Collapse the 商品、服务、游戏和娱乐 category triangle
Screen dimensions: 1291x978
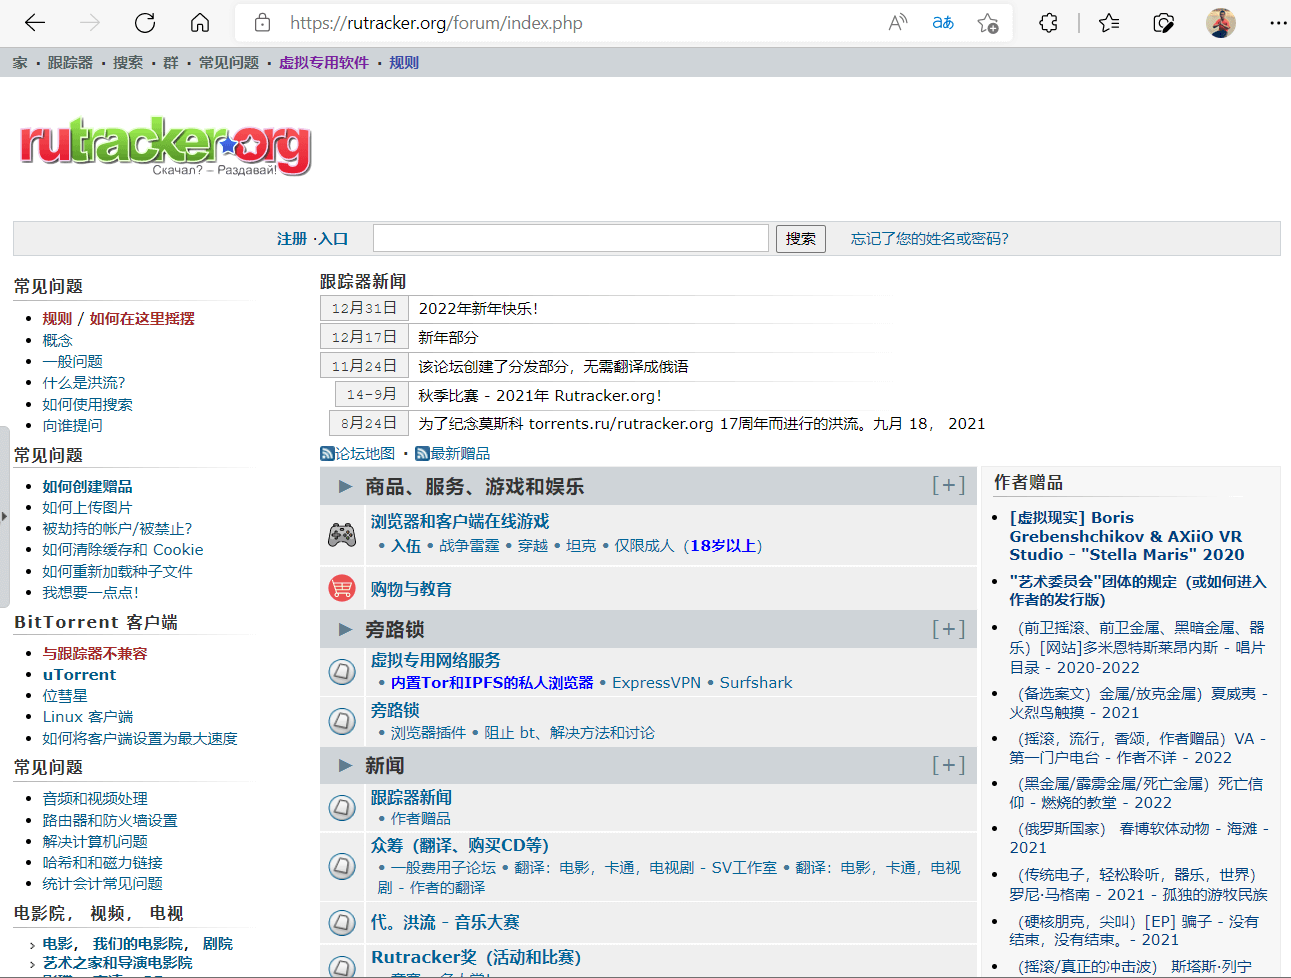point(345,486)
